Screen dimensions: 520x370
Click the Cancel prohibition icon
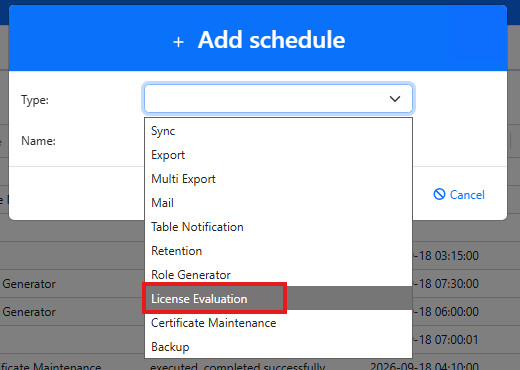pyautogui.click(x=439, y=194)
